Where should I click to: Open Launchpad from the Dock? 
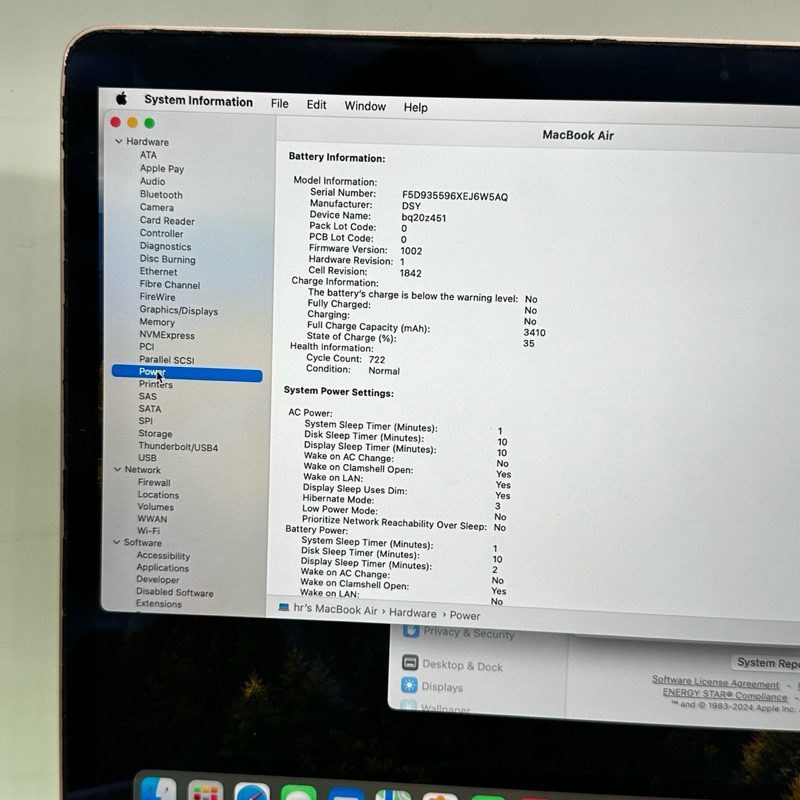tap(206, 791)
